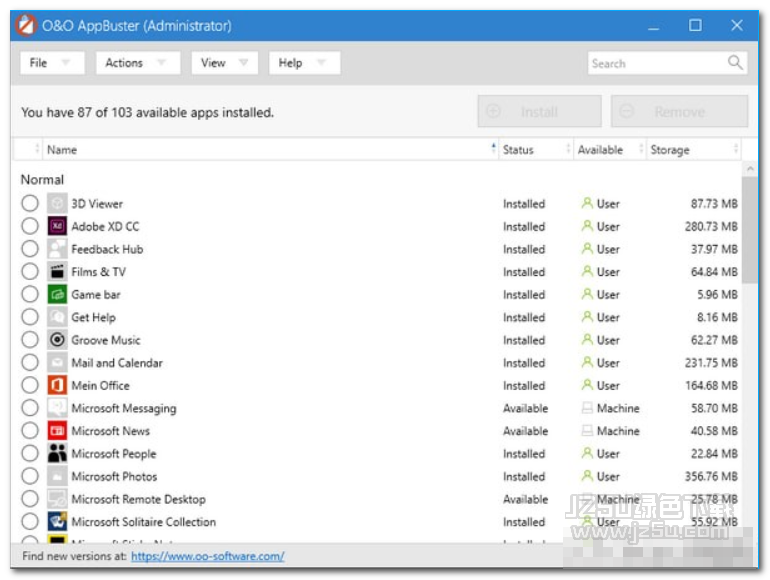Click the Microsoft People row name
The width and height of the screenshot is (770, 580).
coord(114,454)
